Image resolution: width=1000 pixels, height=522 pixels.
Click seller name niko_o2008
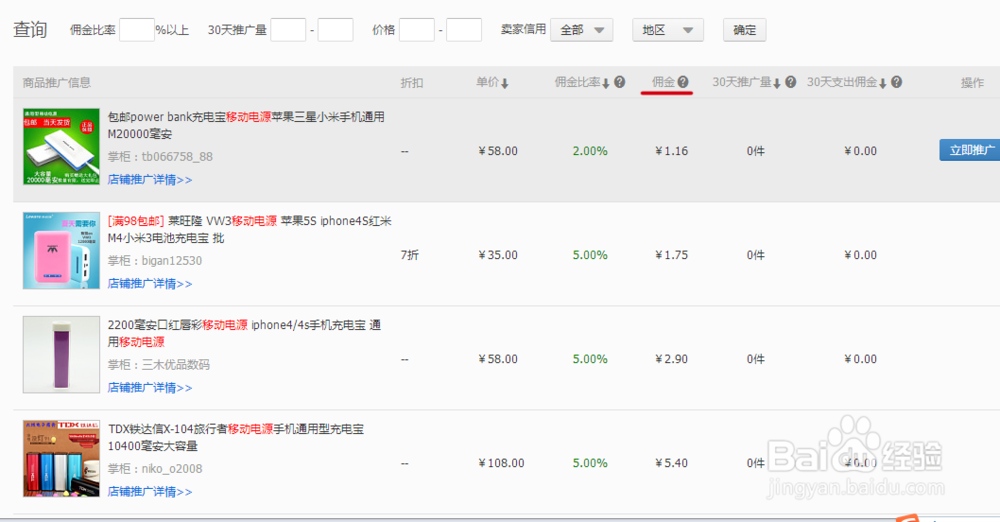click(x=172, y=469)
